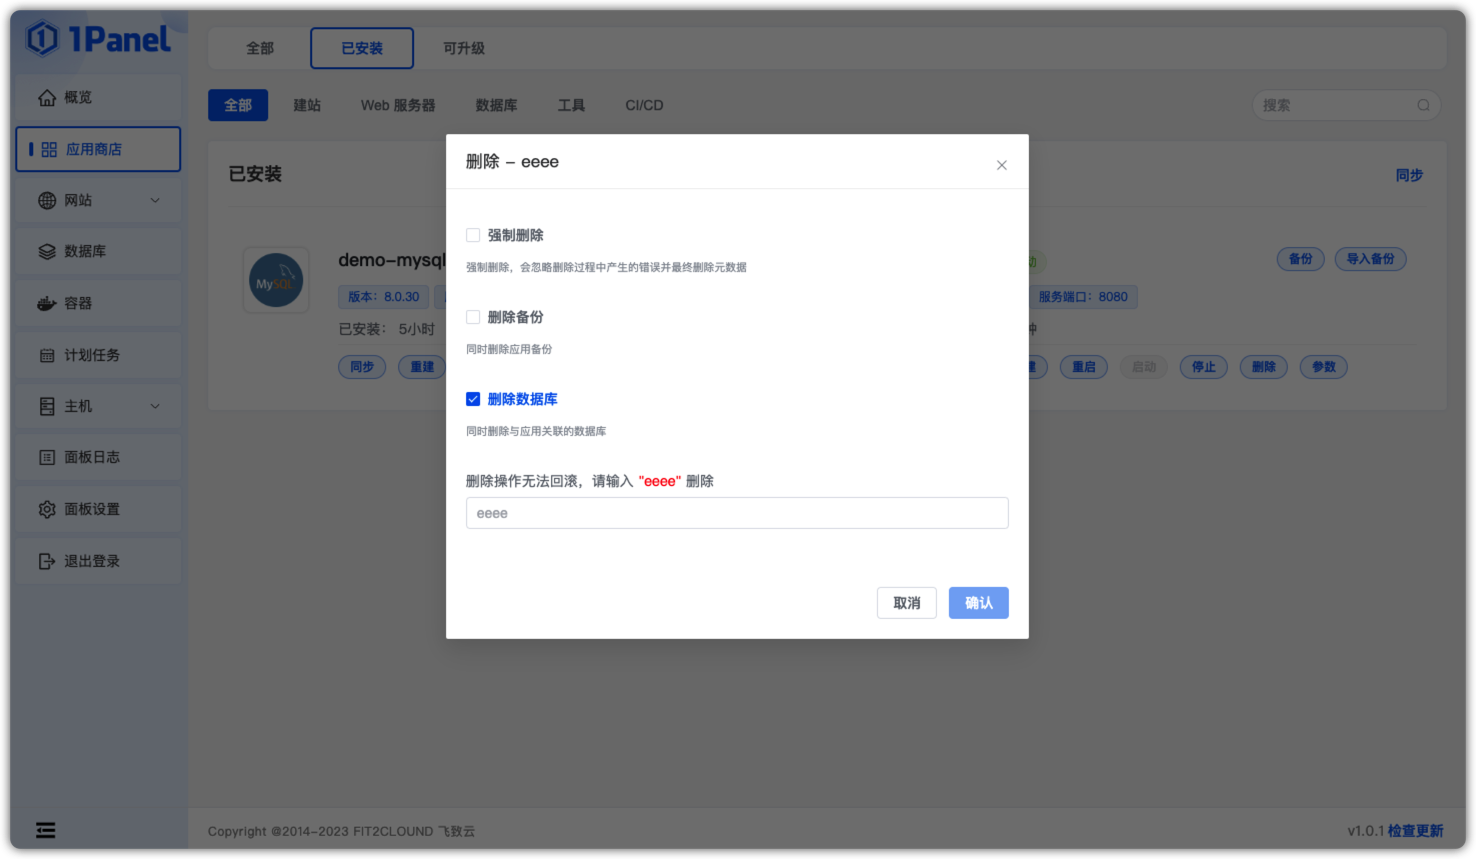The width and height of the screenshot is (1476, 859).
Task: Click the 1Panel logo icon
Action: pyautogui.click(x=43, y=39)
